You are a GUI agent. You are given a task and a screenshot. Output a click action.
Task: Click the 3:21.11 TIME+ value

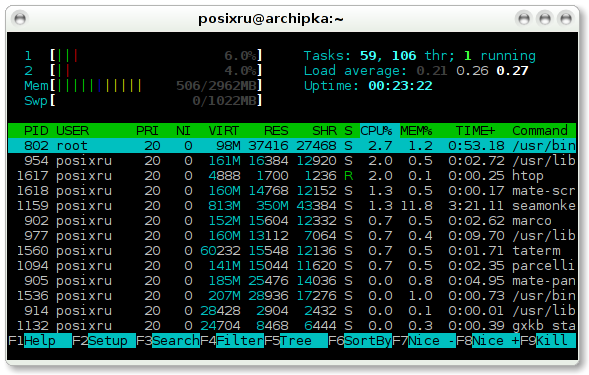476,206
